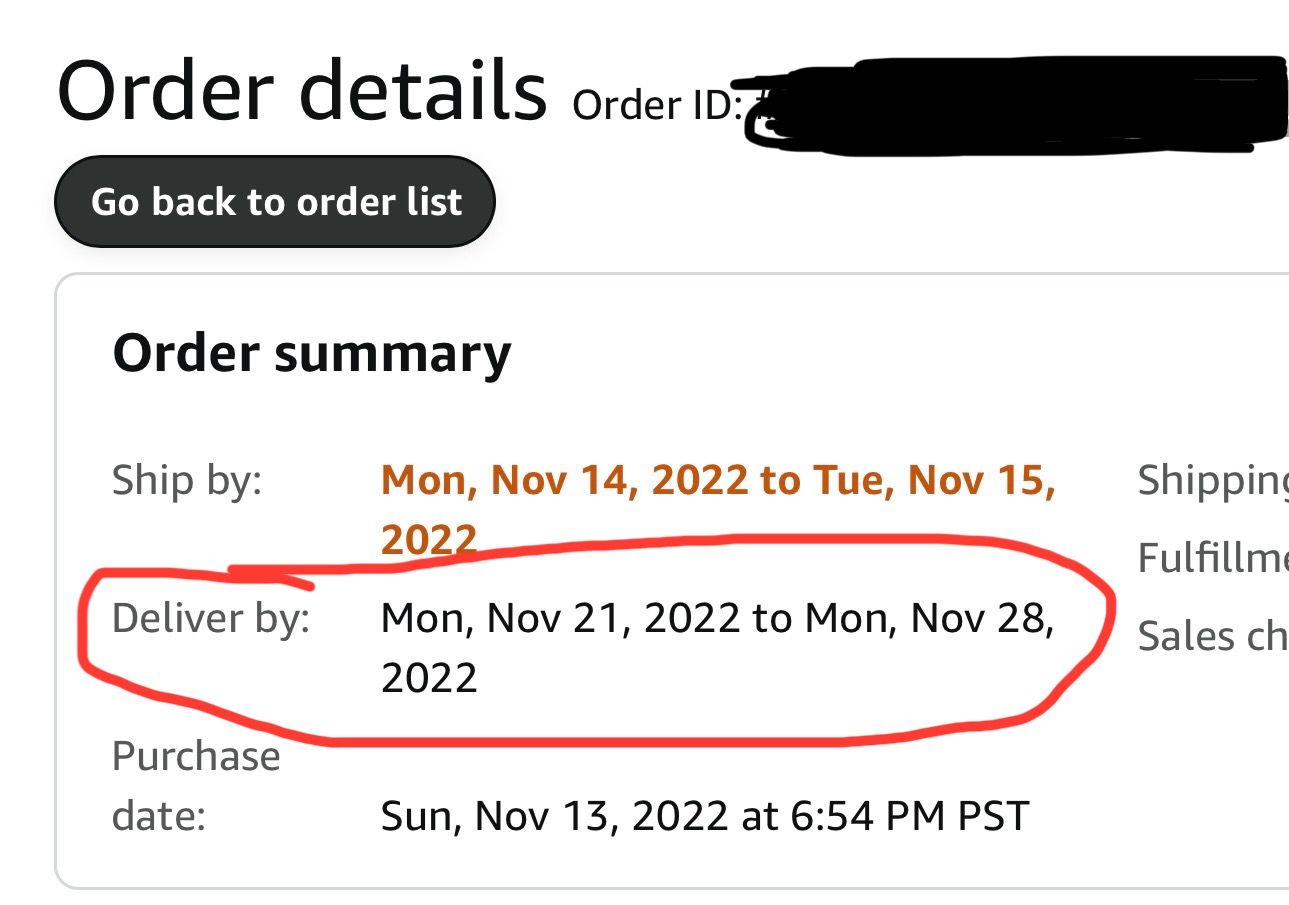Click the word to between delivery dates

pyautogui.click(x=772, y=620)
